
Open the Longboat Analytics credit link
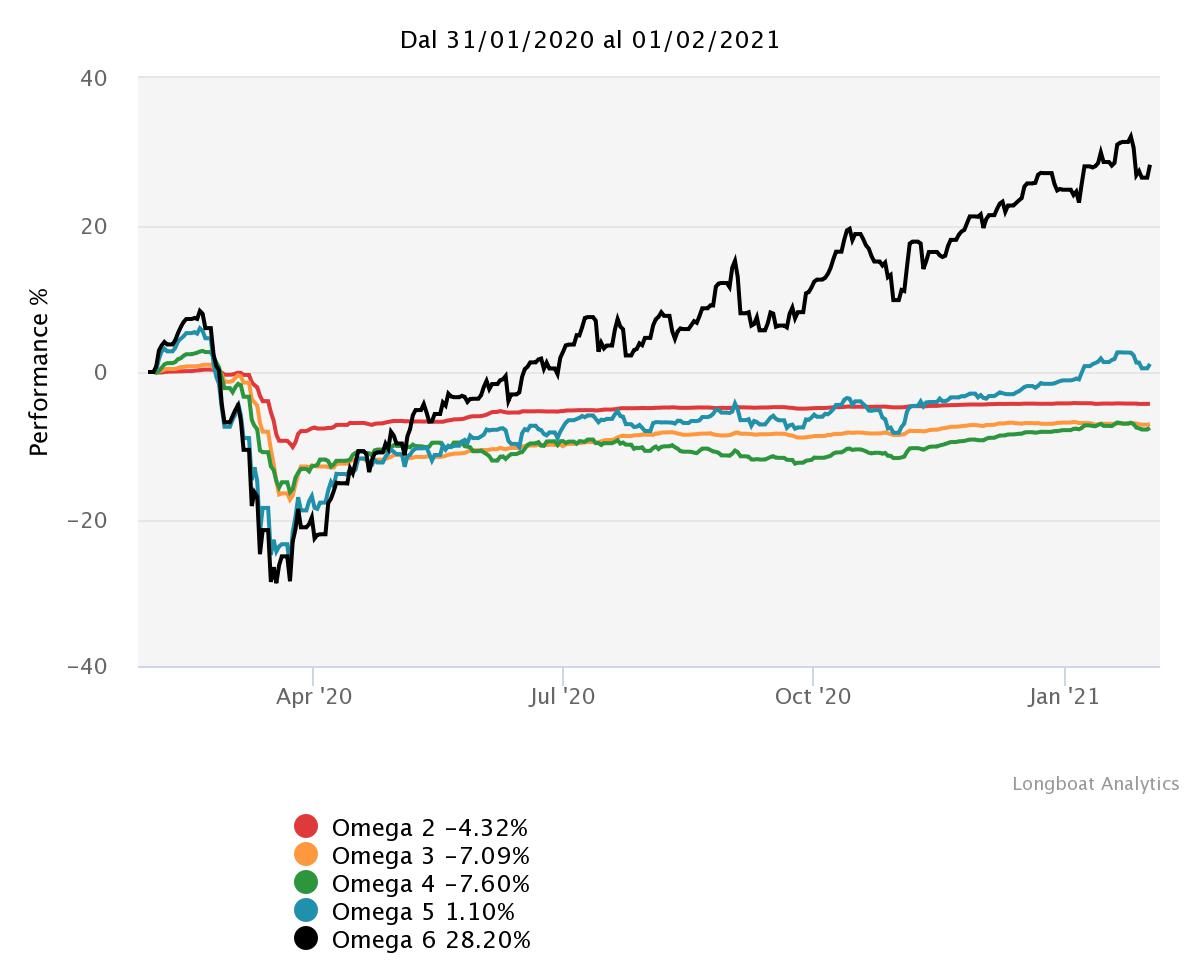pyautogui.click(x=1095, y=784)
